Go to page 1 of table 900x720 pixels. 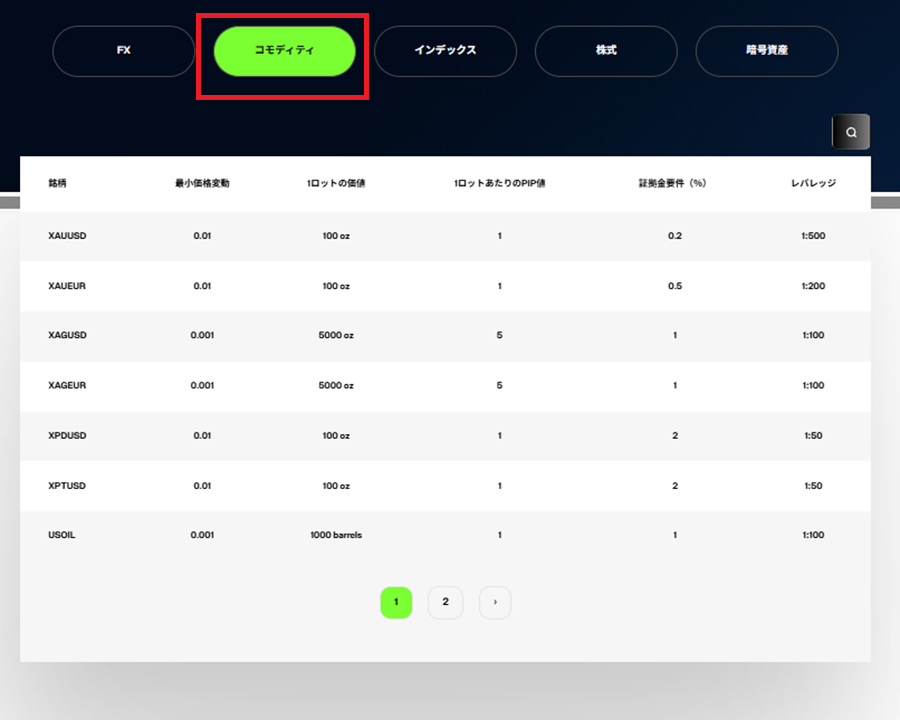(x=396, y=602)
